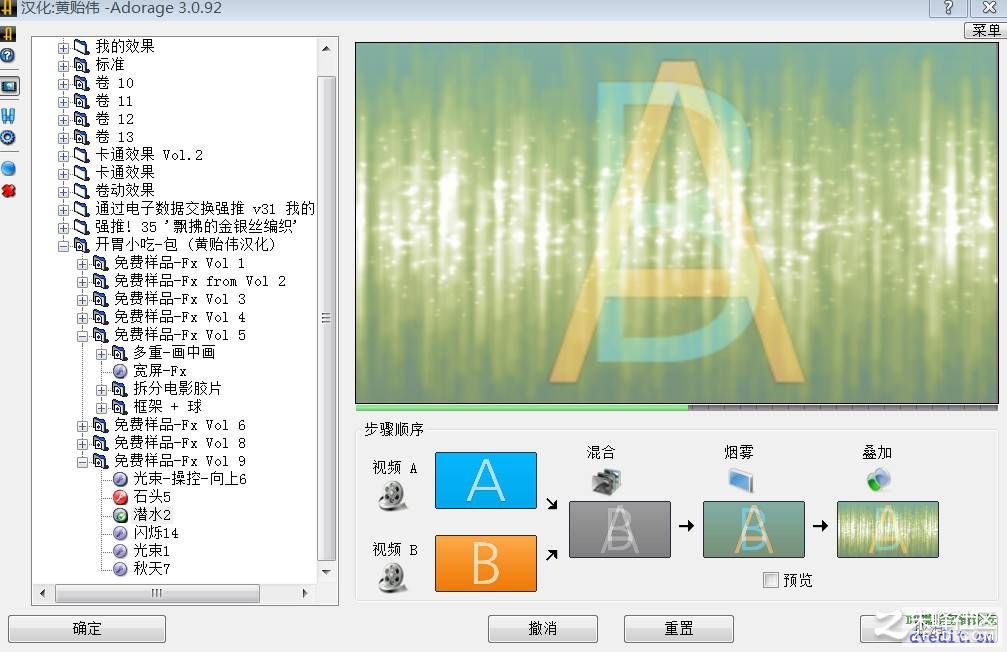Click the 撤消 undo button
Screen dimensions: 1007x652
point(543,628)
